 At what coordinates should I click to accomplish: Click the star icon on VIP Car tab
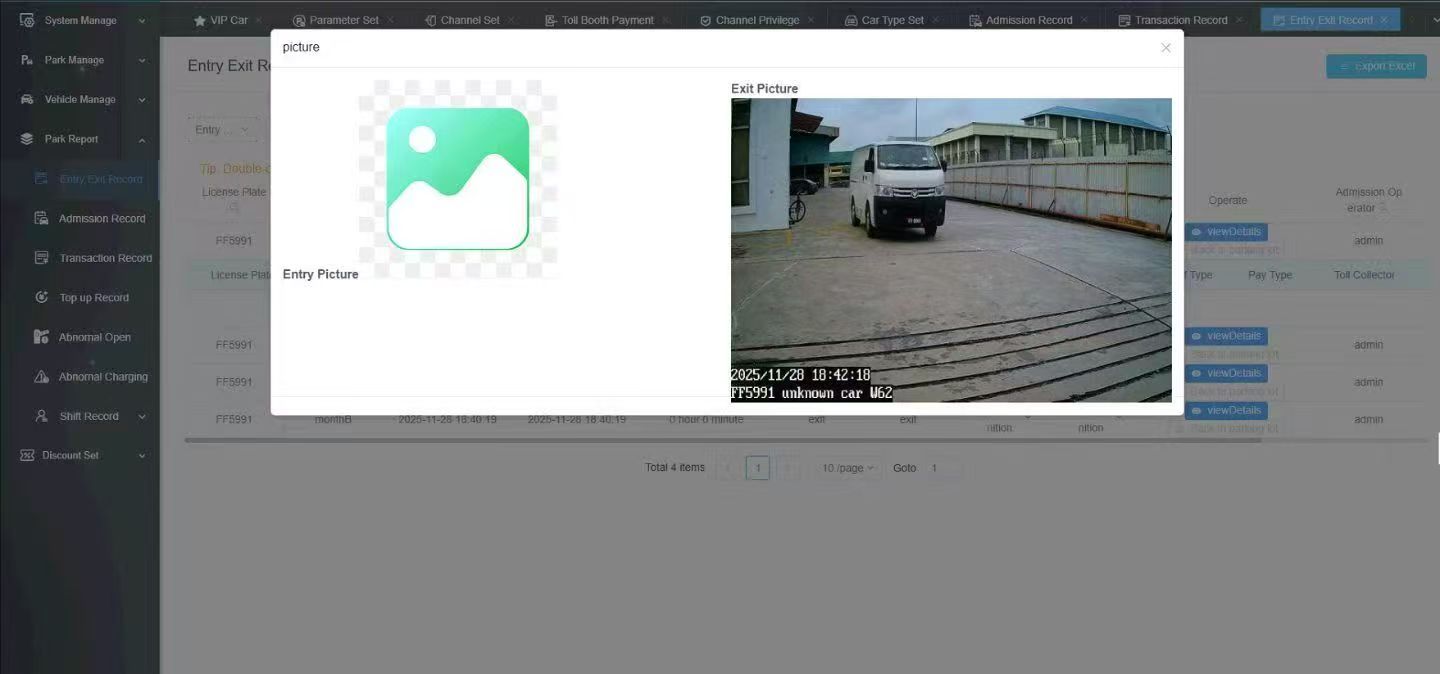199,20
